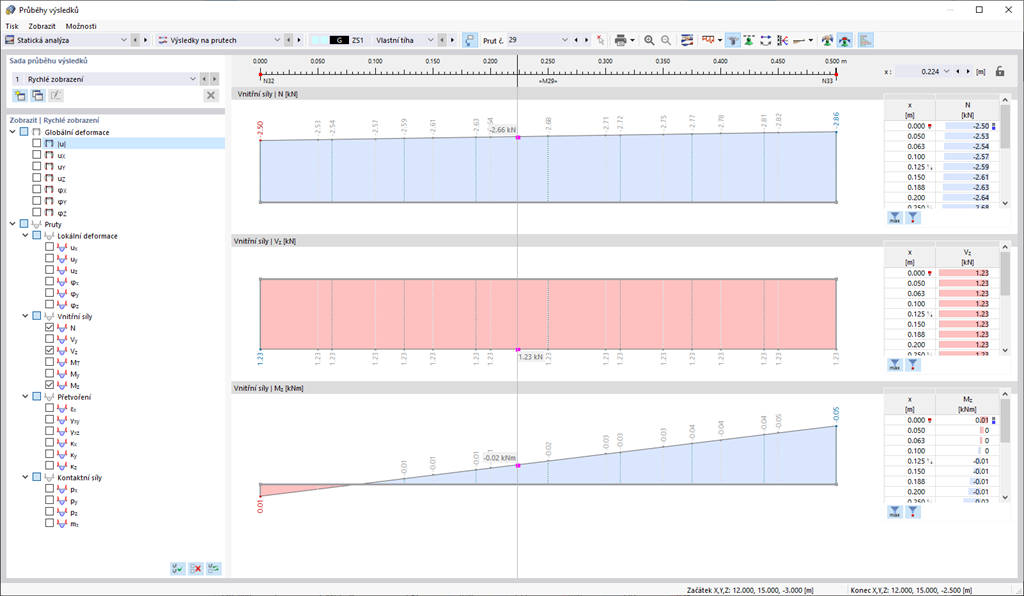Collapse the Globální deformace tree node
The width and height of the screenshot is (1024, 596).
(12, 131)
